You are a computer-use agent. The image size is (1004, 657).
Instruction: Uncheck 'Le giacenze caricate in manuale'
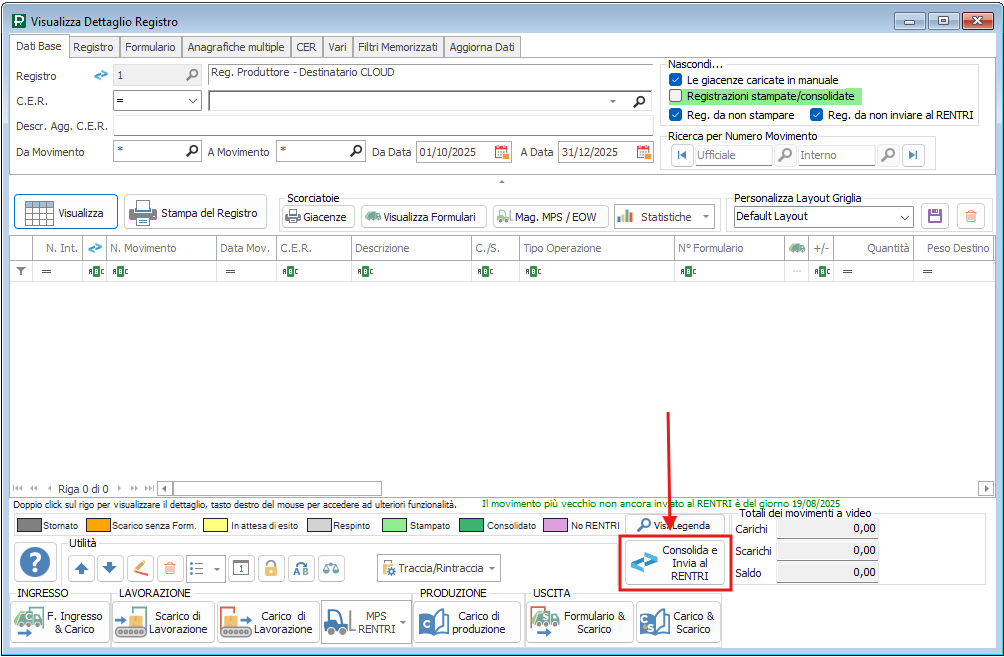click(x=676, y=79)
